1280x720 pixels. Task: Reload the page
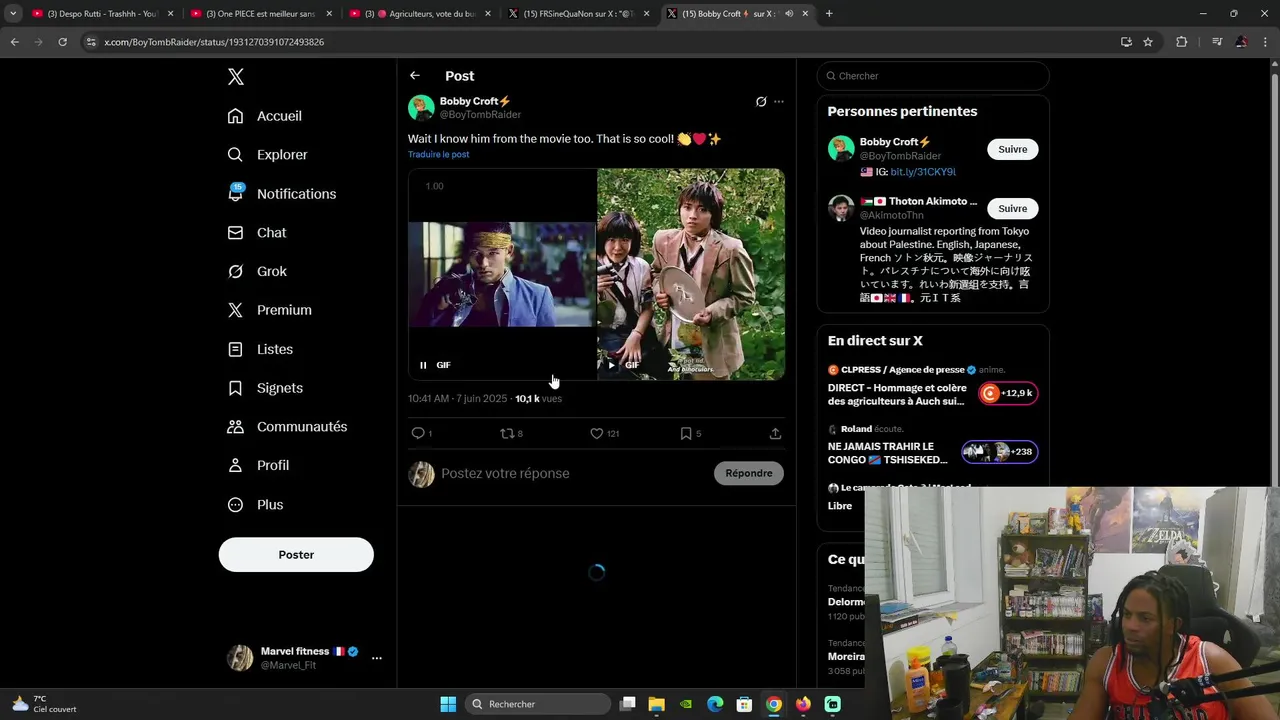(62, 42)
